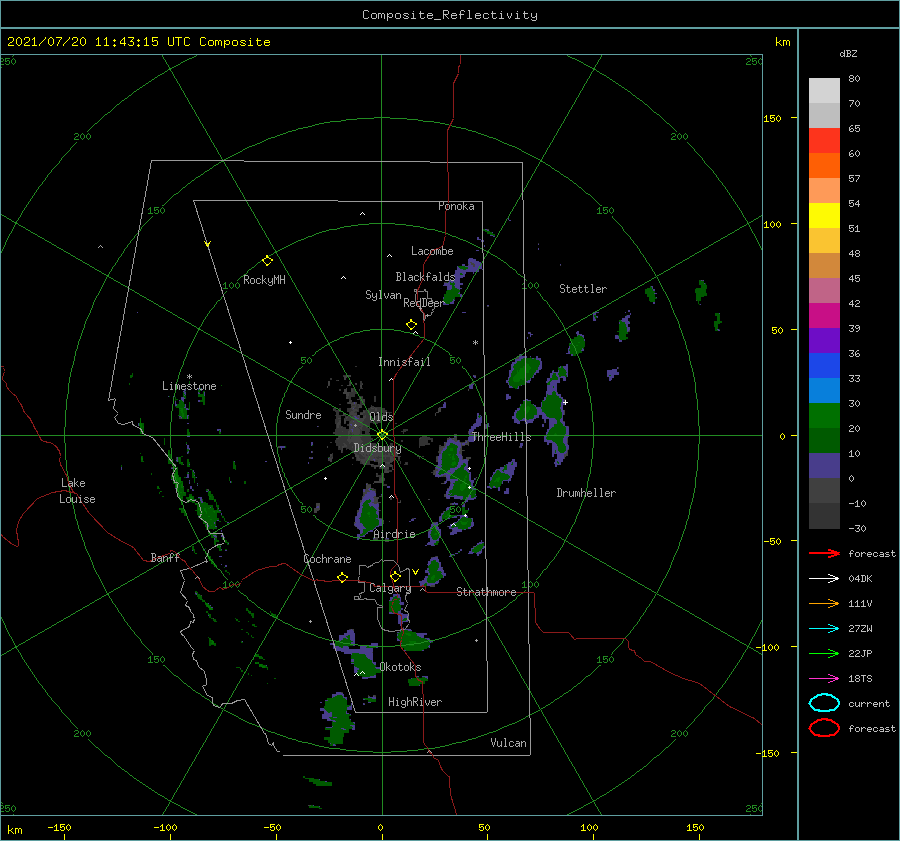This screenshot has height=841, width=900.
Task: Click the red forecast arrow in legend
Action: point(824,553)
